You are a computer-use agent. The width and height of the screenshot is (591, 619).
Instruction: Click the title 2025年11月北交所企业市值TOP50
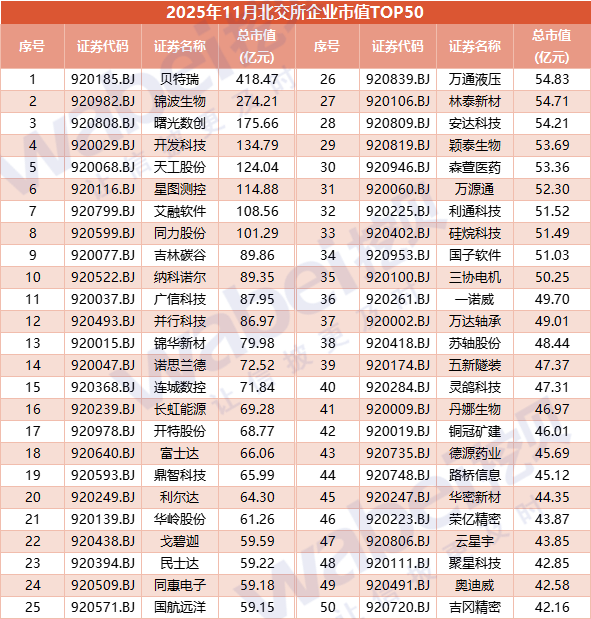tap(295, 12)
